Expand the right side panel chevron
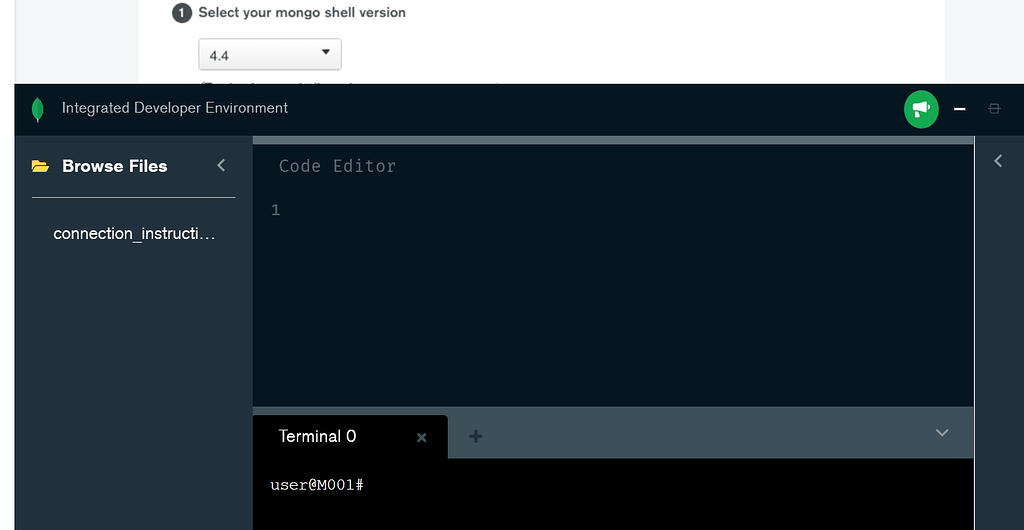Screen dimensions: 1024x530 pos(998,161)
